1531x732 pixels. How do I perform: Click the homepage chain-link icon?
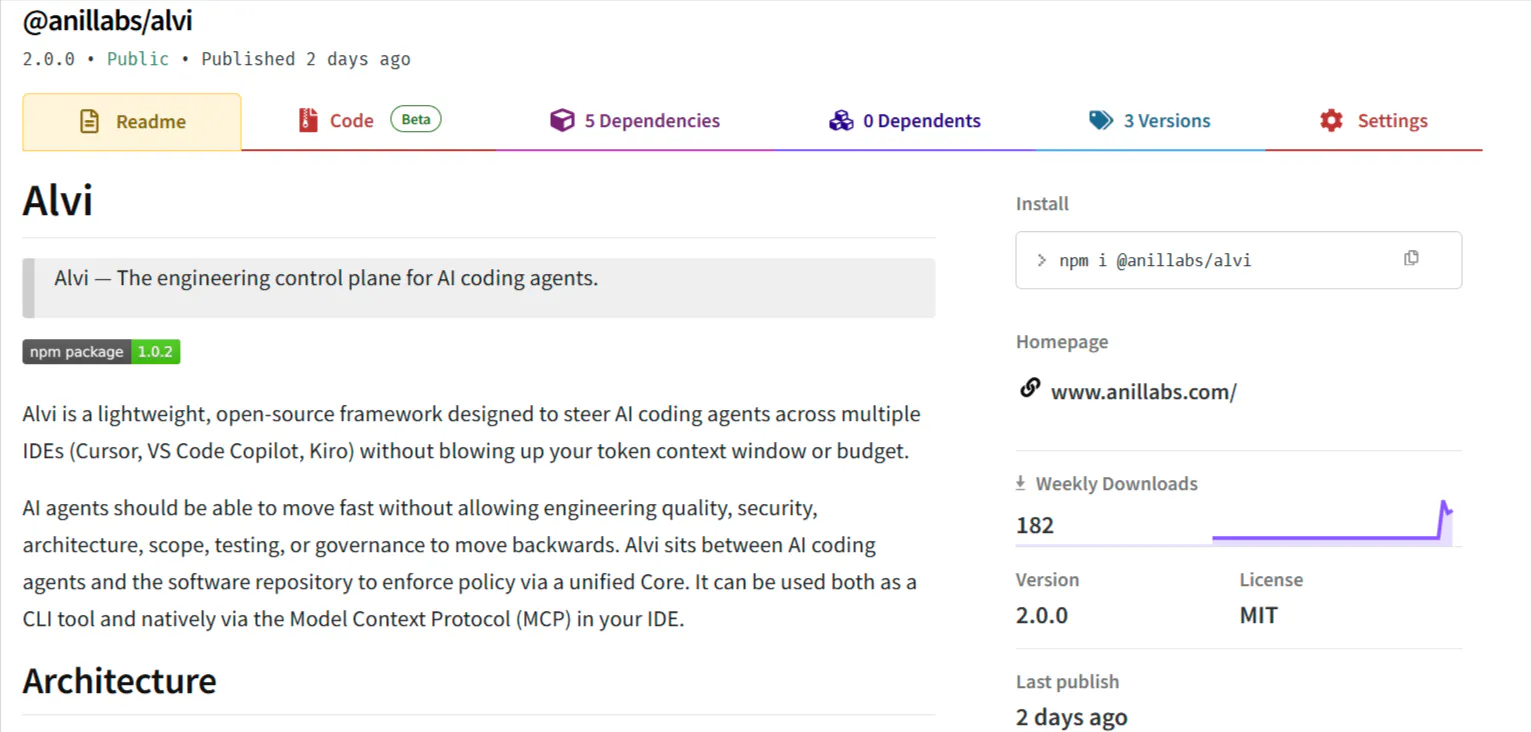pos(1030,388)
